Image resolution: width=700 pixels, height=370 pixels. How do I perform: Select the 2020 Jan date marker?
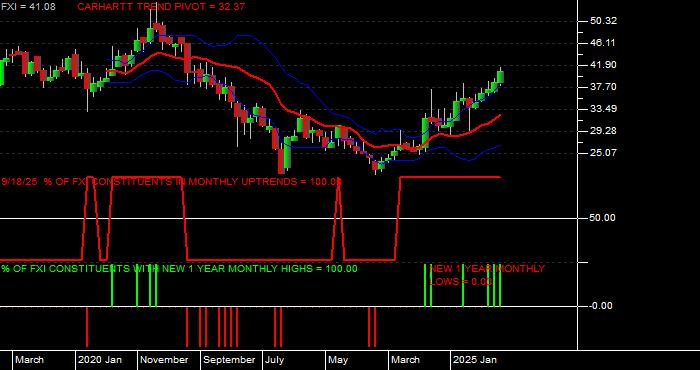[100, 360]
